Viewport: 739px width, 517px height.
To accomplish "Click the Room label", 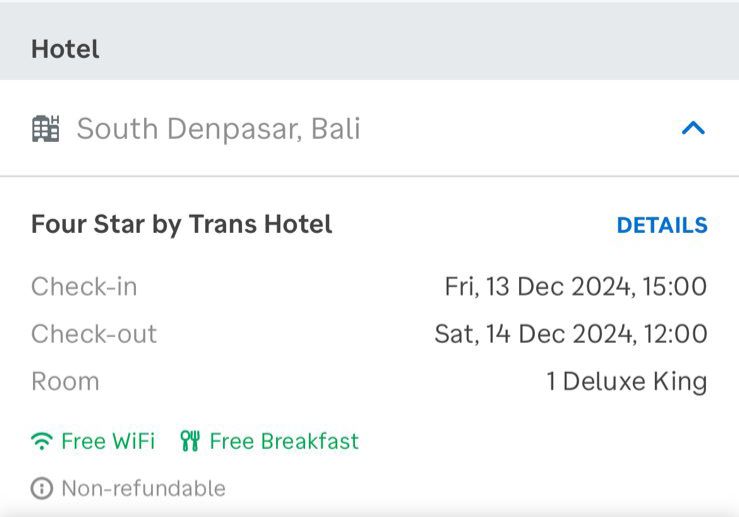I will (x=65, y=381).
